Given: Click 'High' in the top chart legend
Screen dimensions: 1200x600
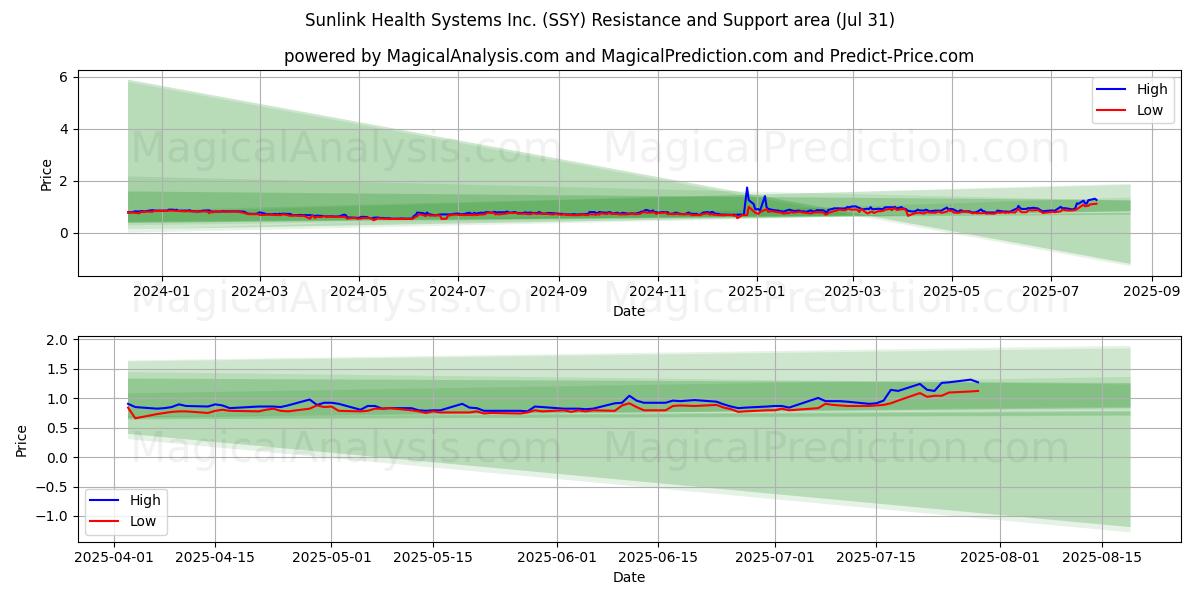Looking at the screenshot, I should 1151,90.
